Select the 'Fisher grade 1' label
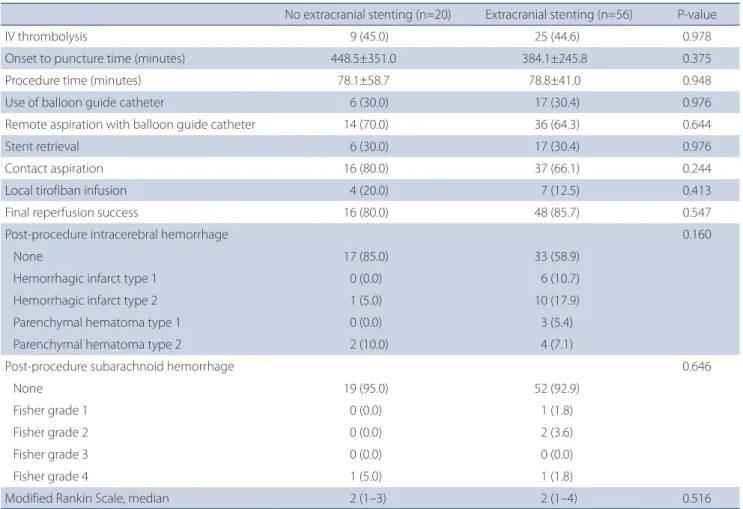Image resolution: width=743 pixels, height=509 pixels. click(x=50, y=410)
